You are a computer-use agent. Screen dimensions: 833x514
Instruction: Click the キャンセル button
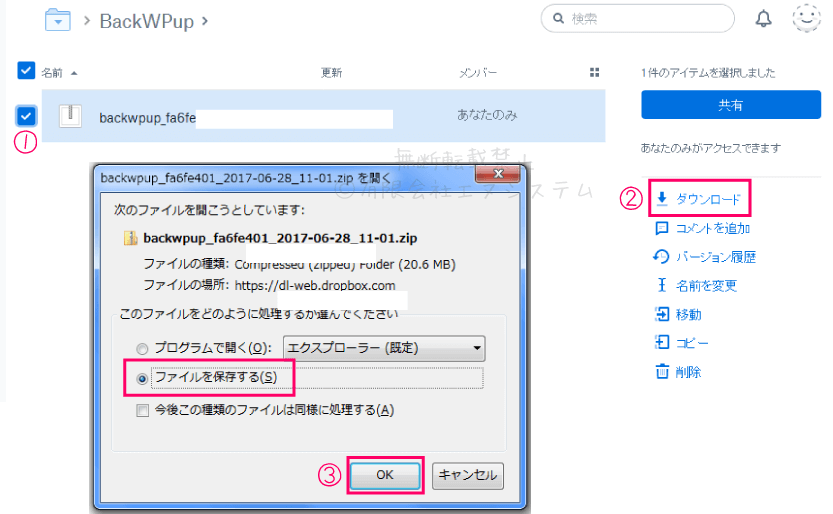tap(468, 475)
